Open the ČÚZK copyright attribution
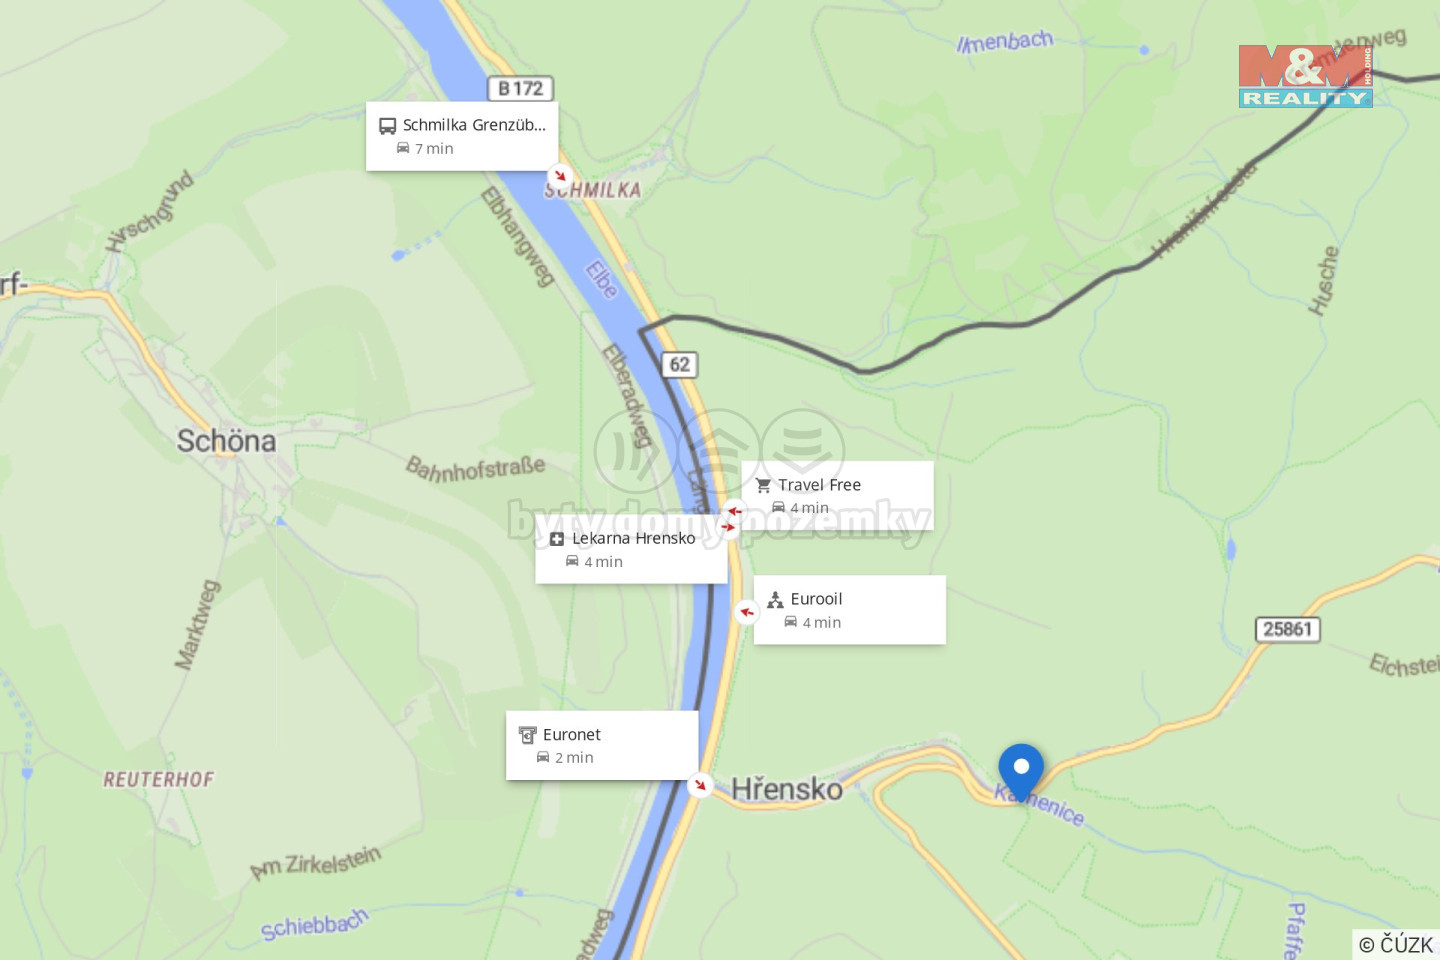1440x960 pixels. coord(1396,944)
